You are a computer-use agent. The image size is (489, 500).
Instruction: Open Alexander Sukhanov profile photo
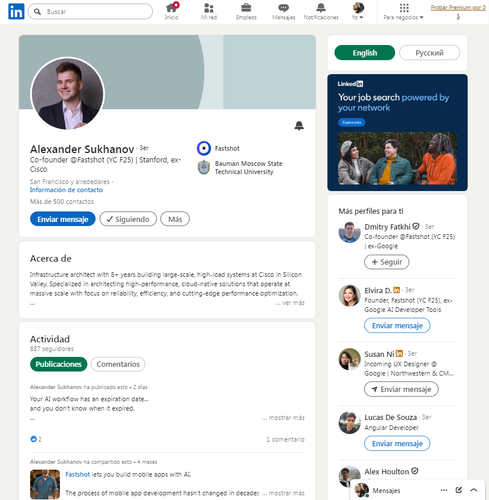68,94
